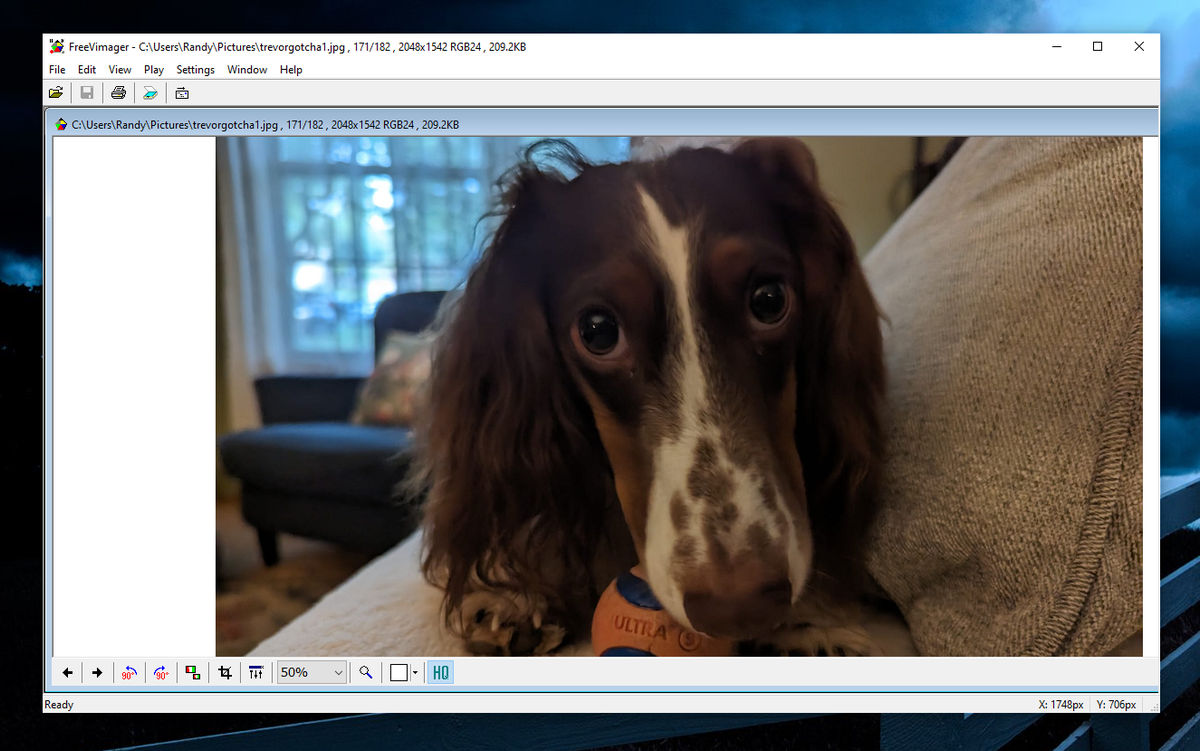Open the Settings menu
This screenshot has width=1200, height=751.
point(196,70)
